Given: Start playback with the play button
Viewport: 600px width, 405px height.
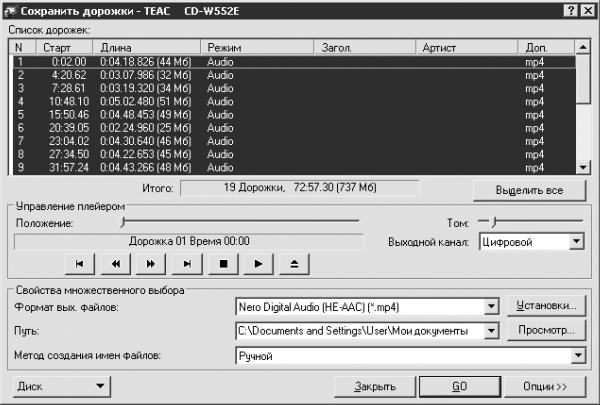Looking at the screenshot, I should click(259, 264).
